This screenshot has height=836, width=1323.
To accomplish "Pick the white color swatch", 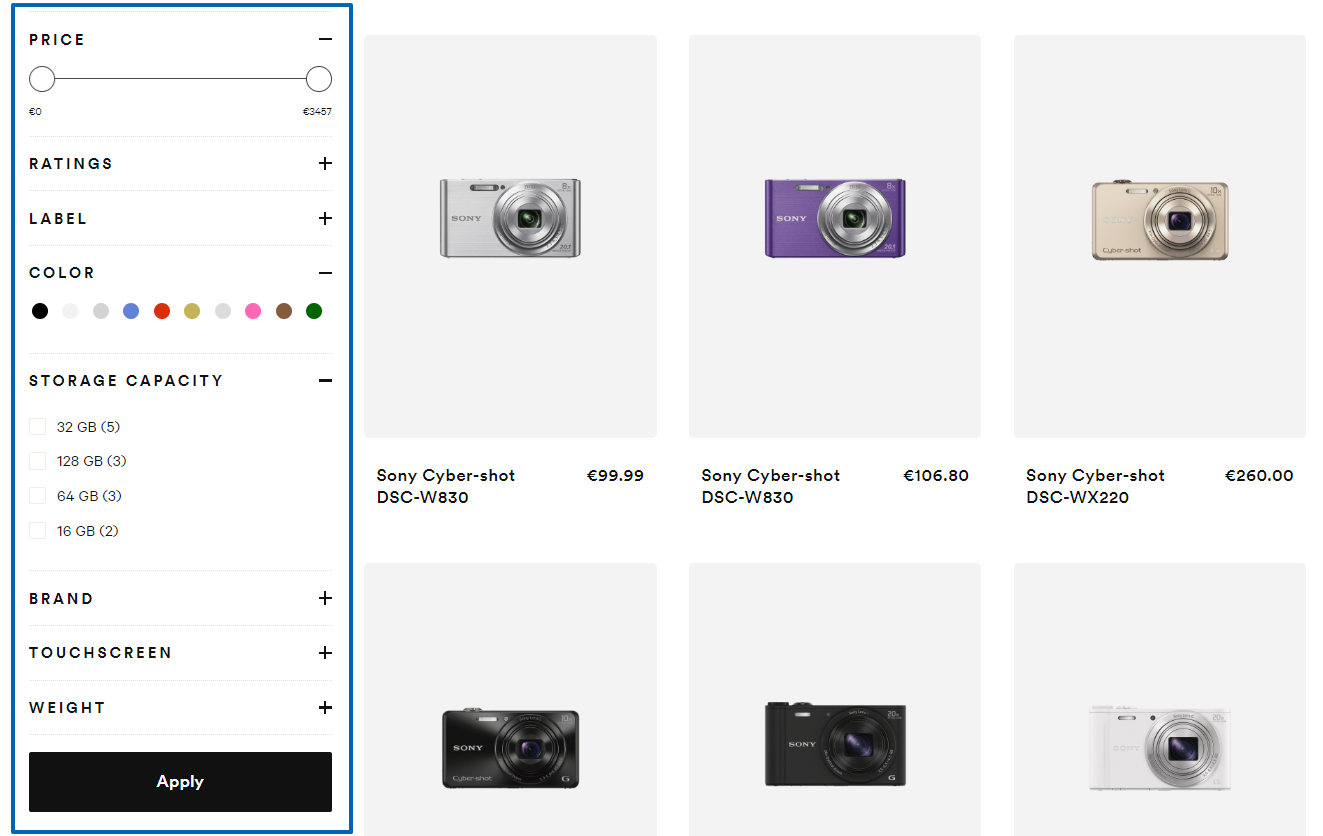I will pyautogui.click(x=70, y=311).
